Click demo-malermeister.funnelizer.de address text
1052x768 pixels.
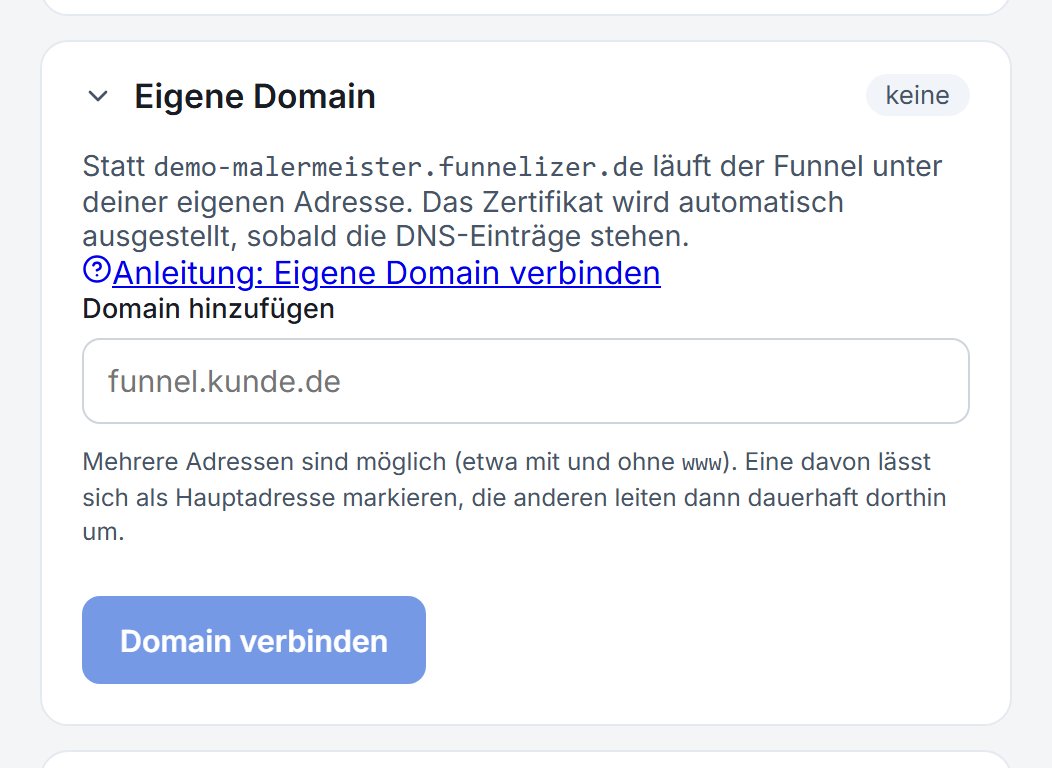click(x=399, y=167)
